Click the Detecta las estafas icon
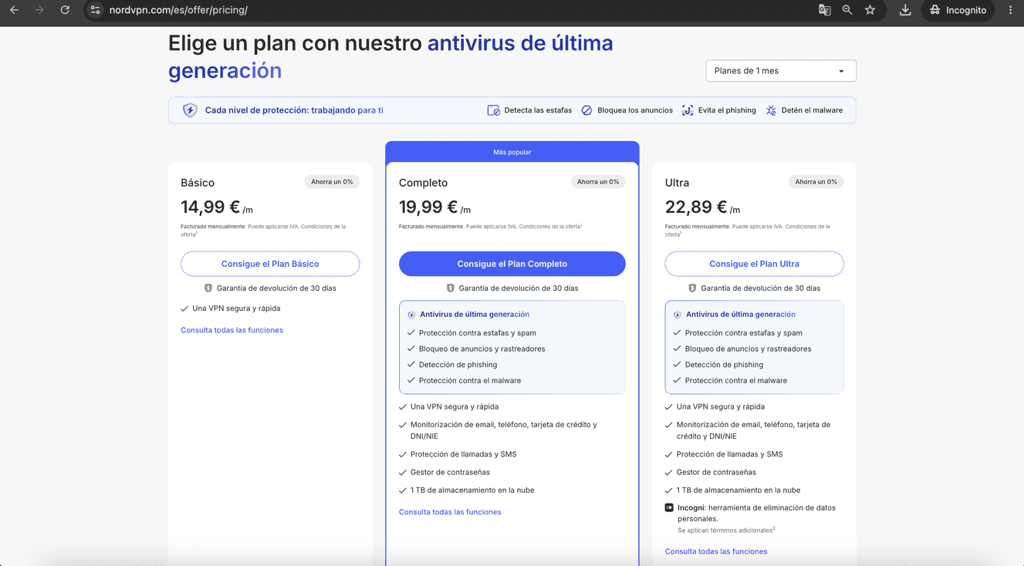 pyautogui.click(x=493, y=110)
